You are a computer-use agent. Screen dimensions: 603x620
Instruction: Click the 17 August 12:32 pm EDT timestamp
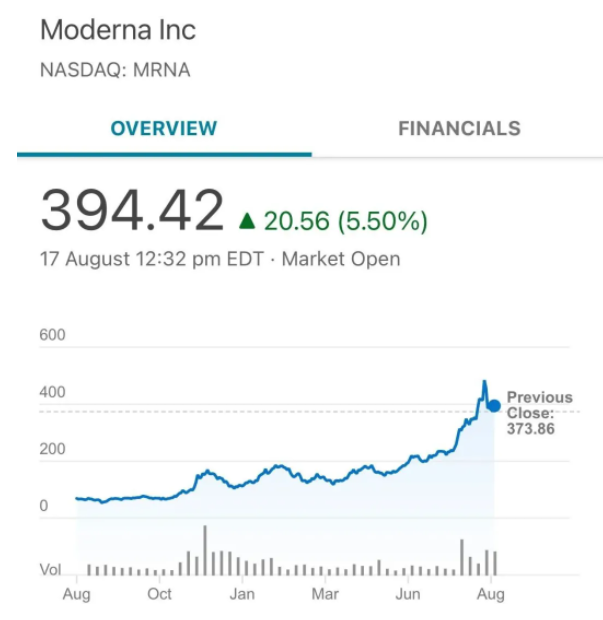click(151, 259)
